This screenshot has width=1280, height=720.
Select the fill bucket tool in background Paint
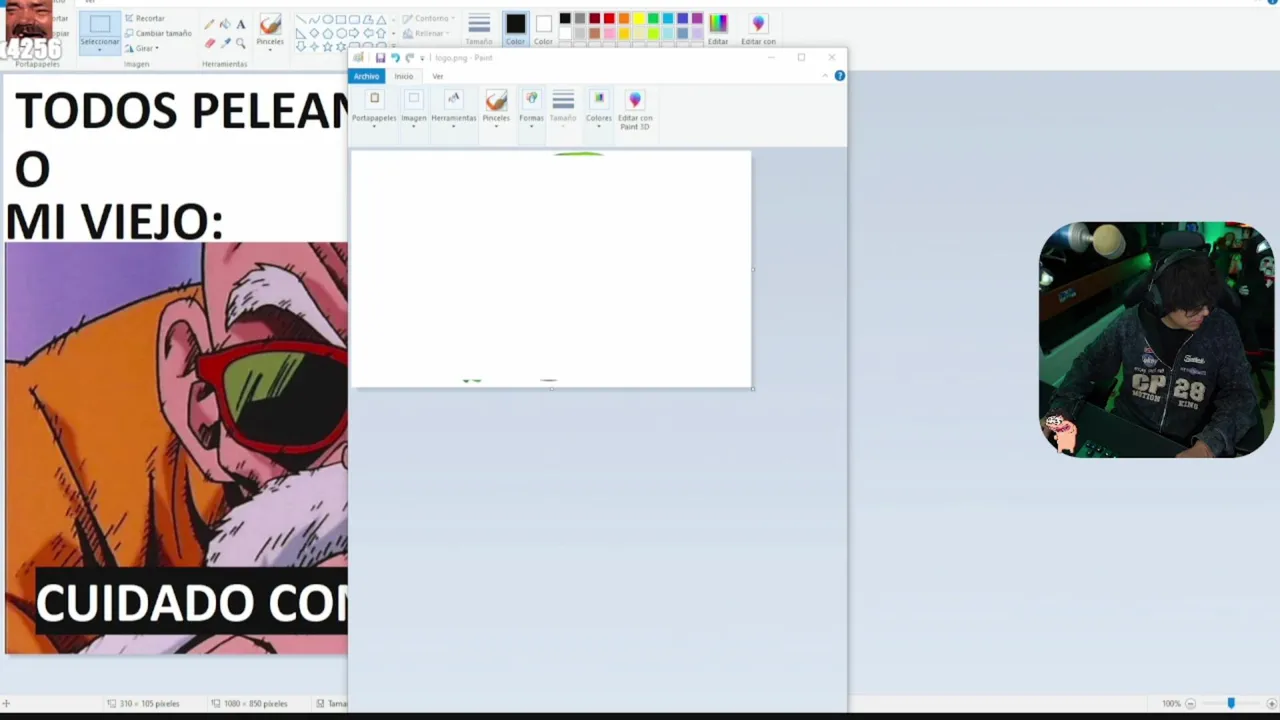[x=225, y=24]
